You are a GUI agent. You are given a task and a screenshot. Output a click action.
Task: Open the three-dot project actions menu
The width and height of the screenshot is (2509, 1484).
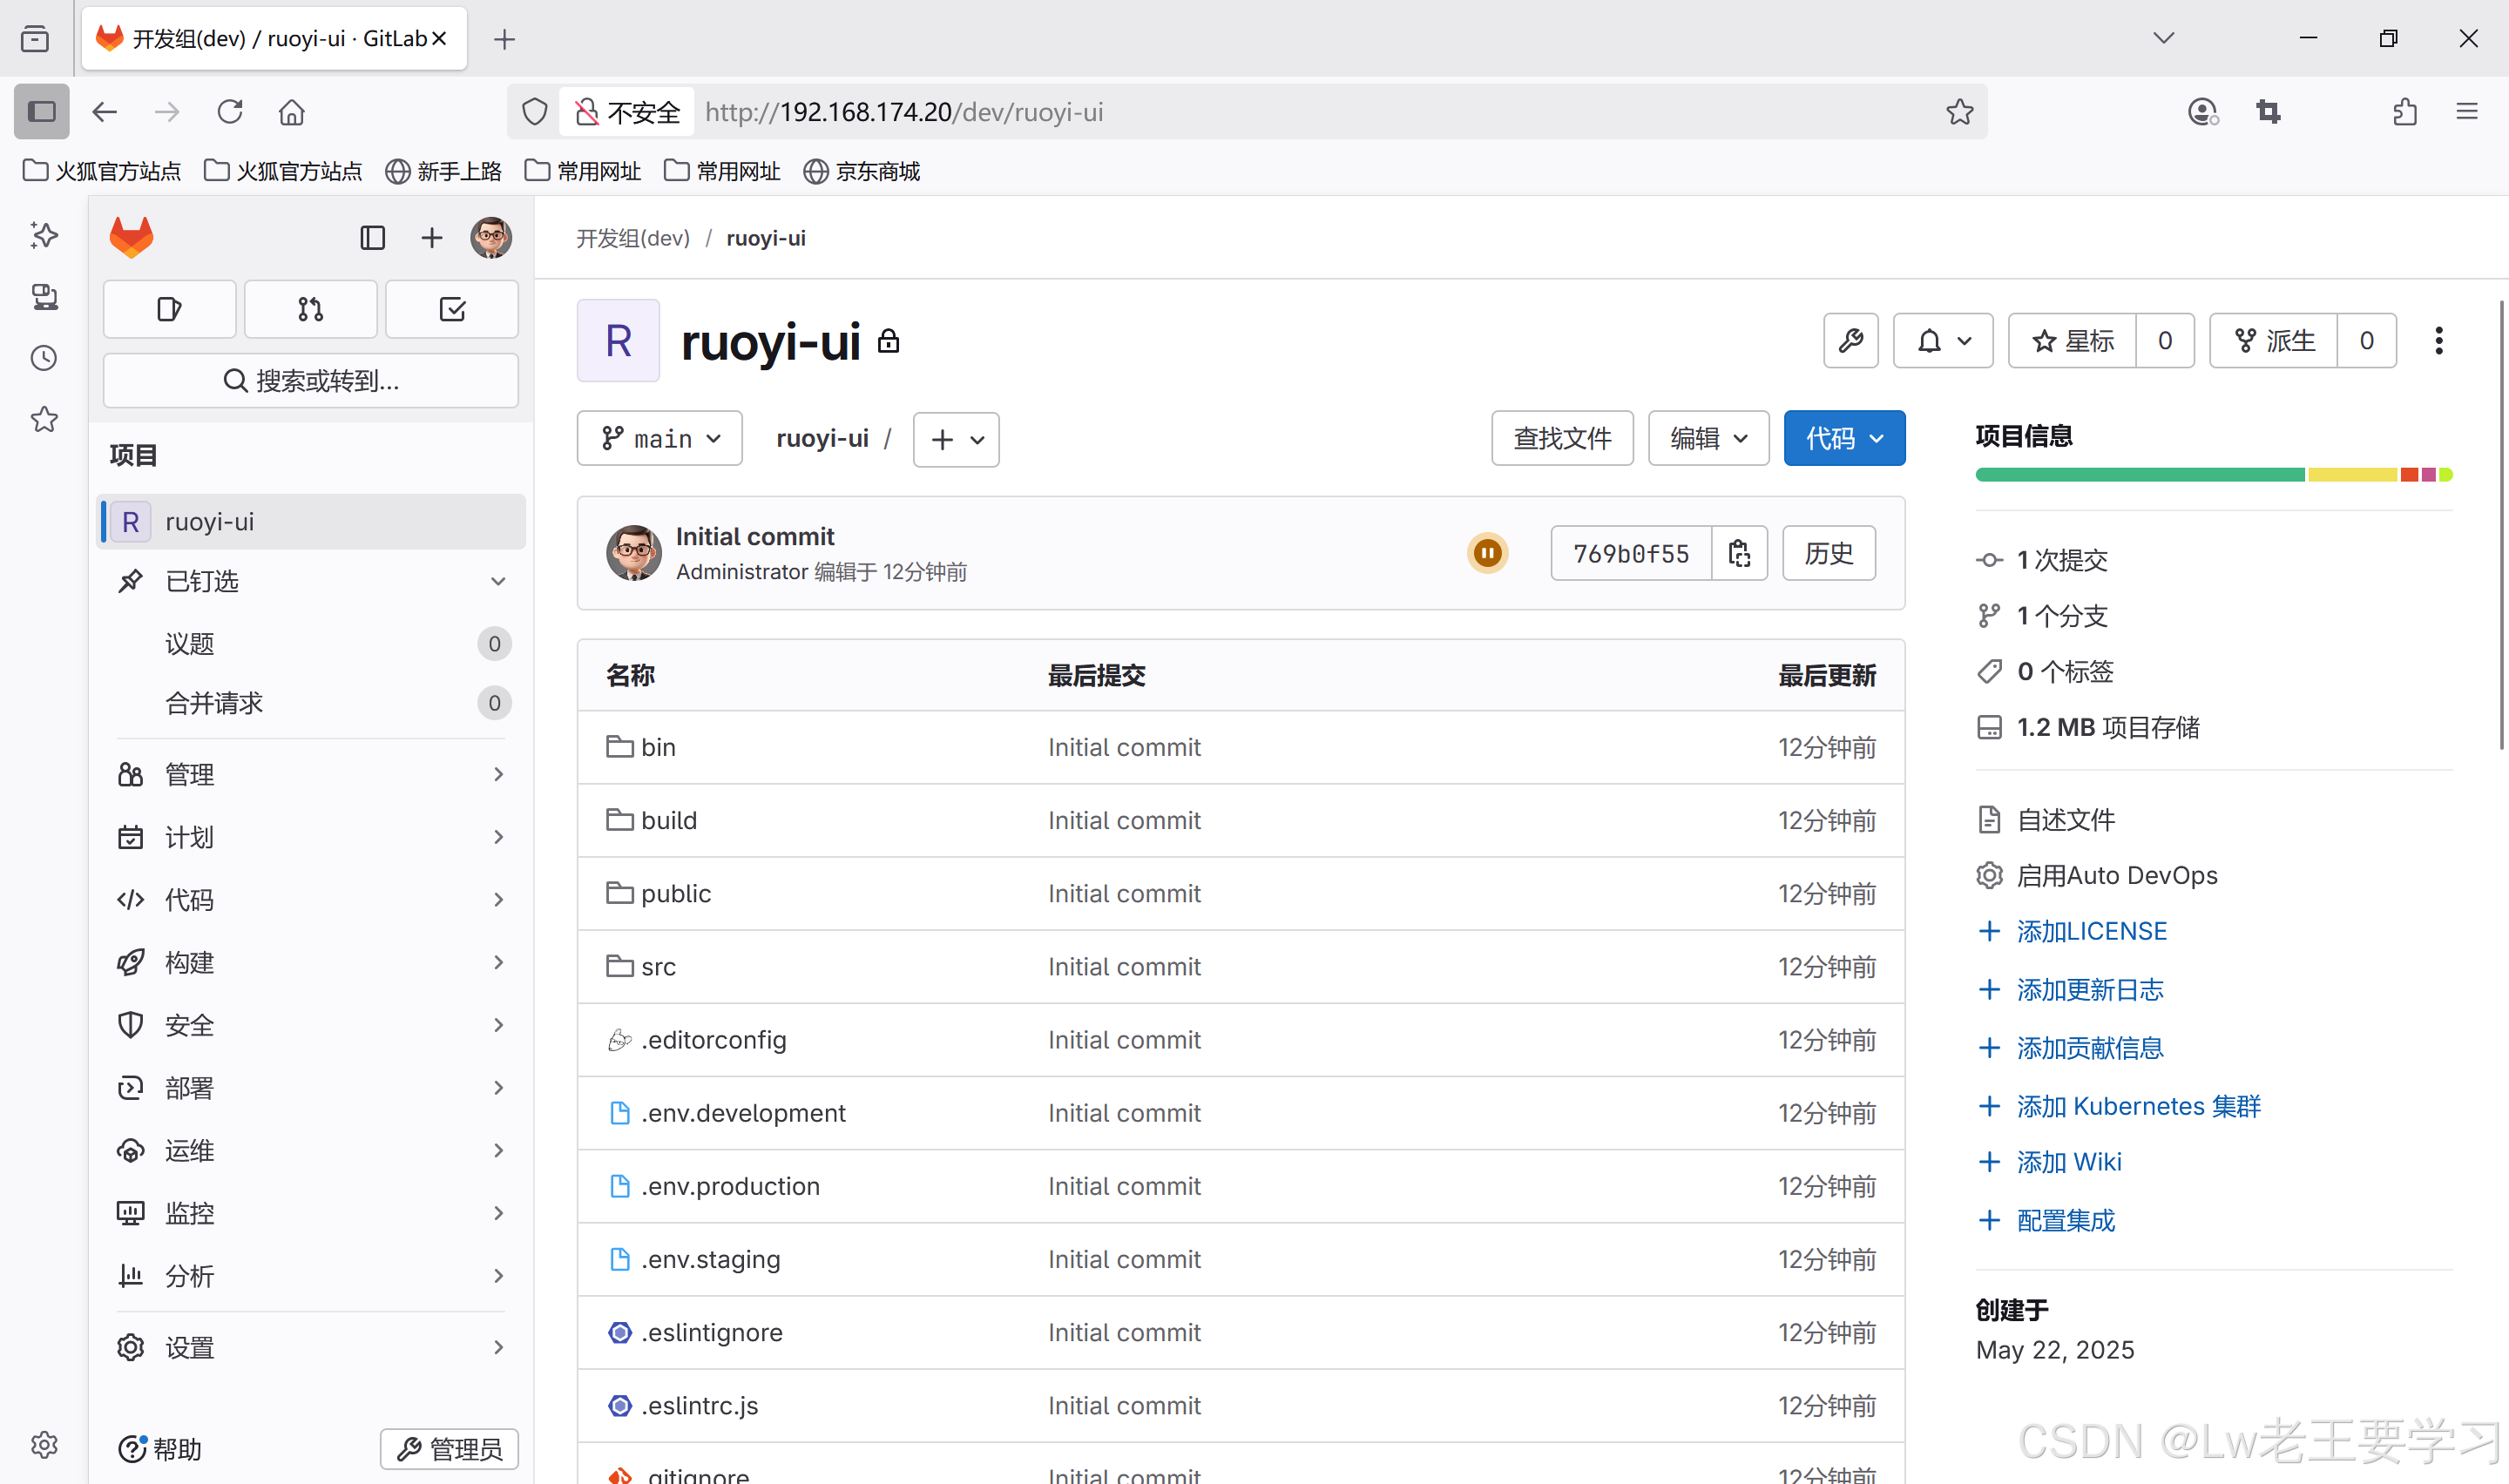click(x=2438, y=341)
